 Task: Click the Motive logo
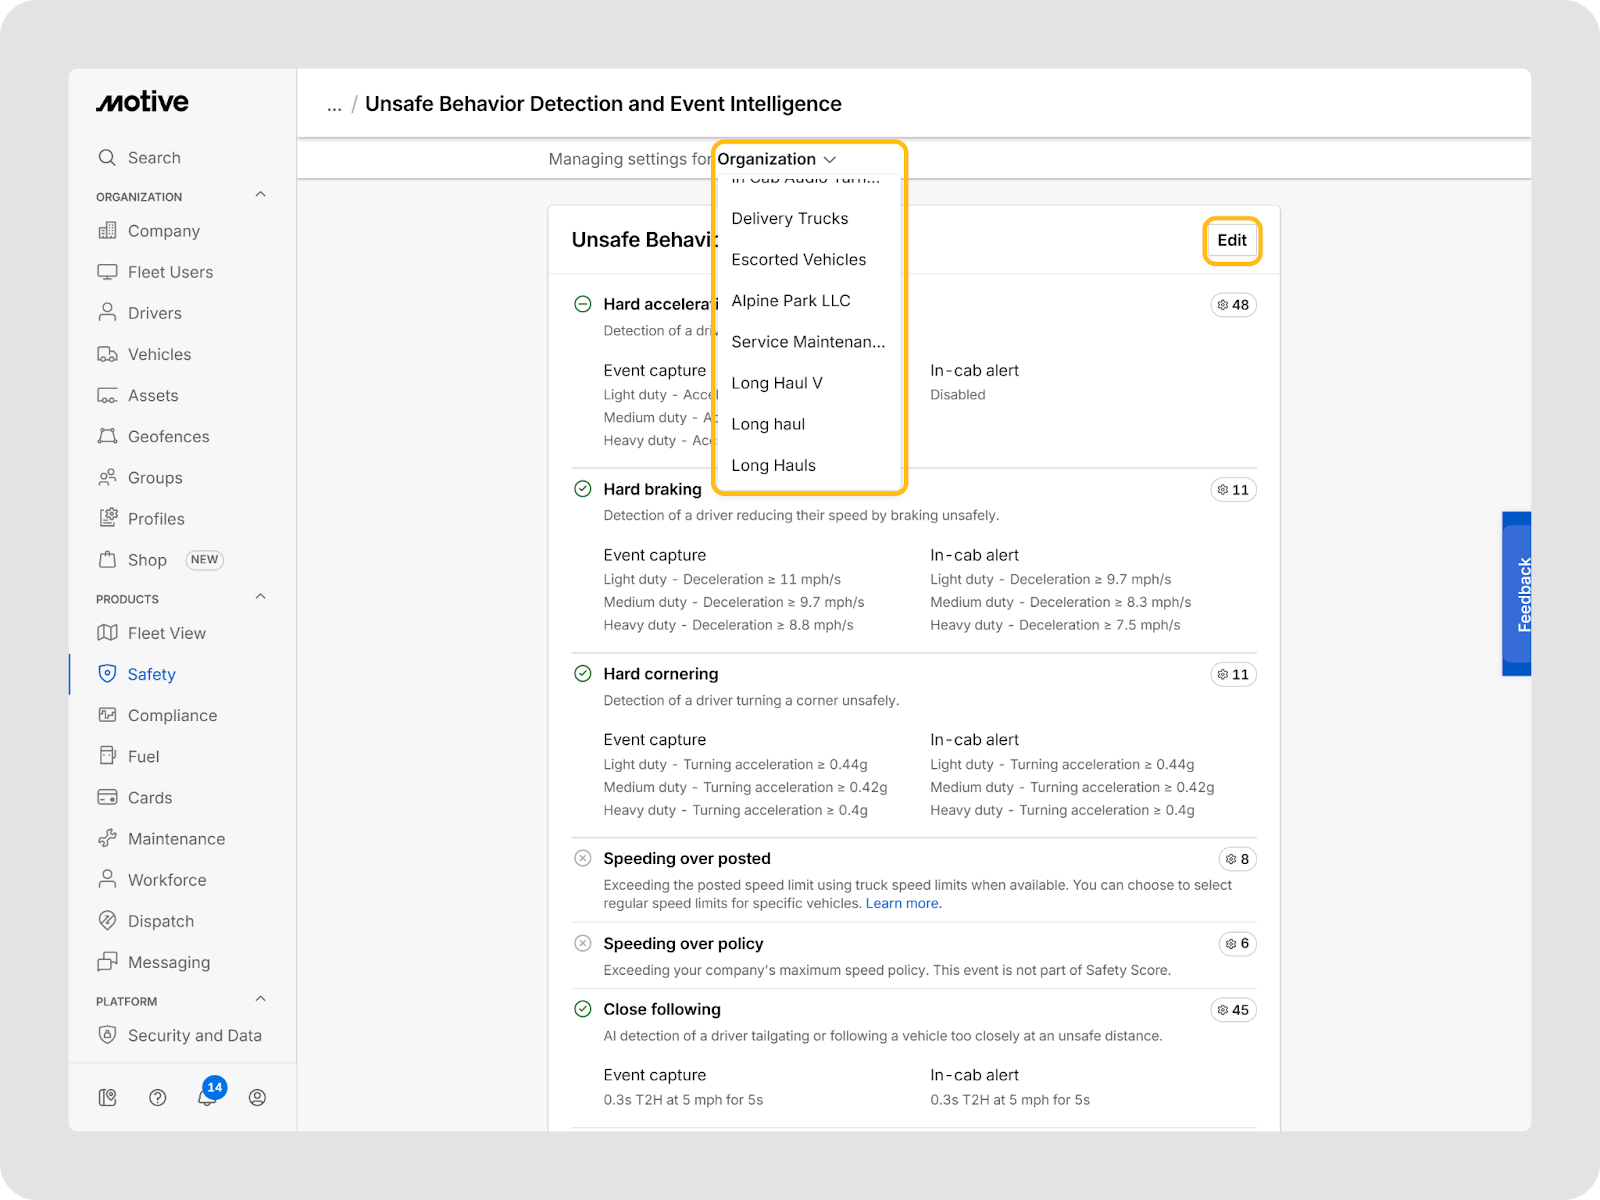[x=142, y=102]
